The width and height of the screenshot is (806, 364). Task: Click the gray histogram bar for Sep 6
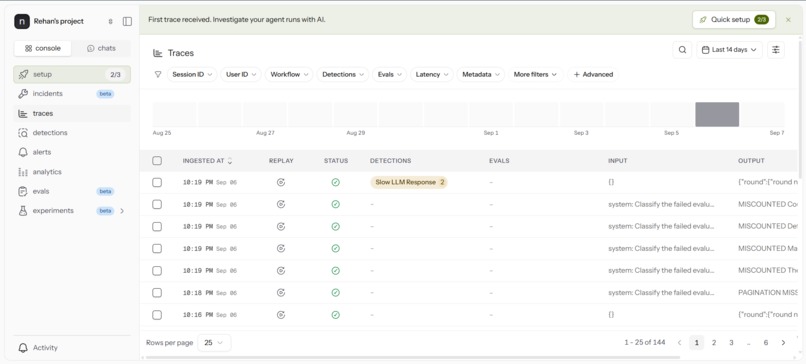[x=717, y=114]
